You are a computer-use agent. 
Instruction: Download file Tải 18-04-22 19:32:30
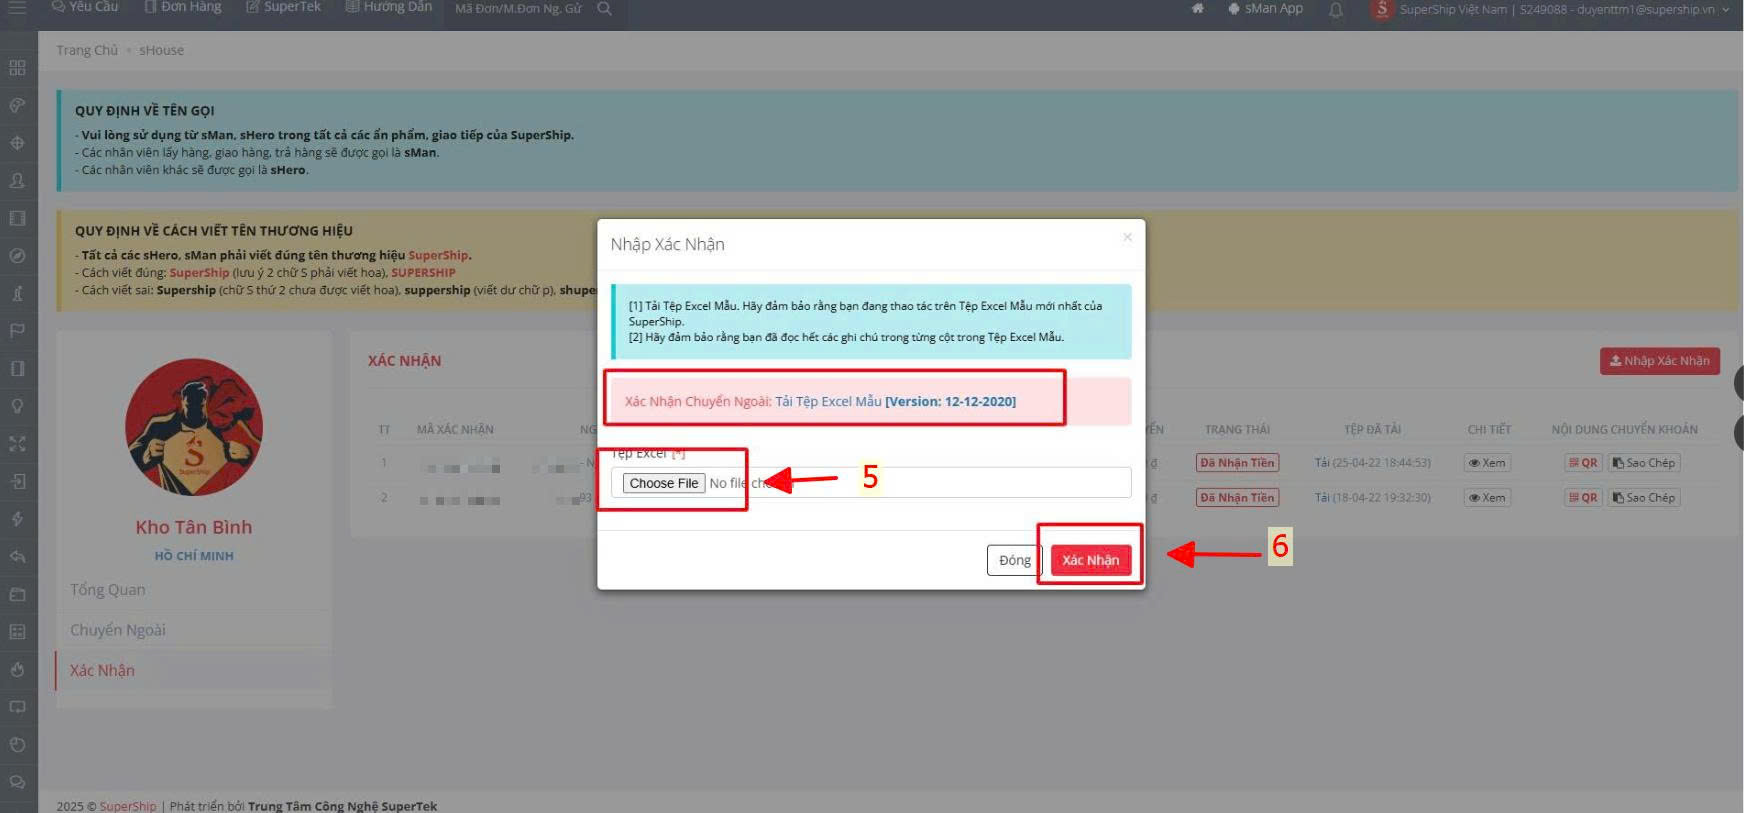[x=1372, y=498]
